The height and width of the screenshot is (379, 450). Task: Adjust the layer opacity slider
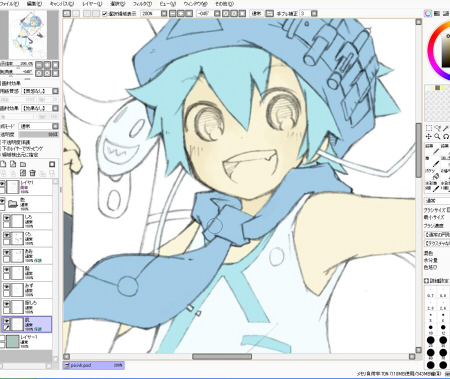[x=38, y=134]
